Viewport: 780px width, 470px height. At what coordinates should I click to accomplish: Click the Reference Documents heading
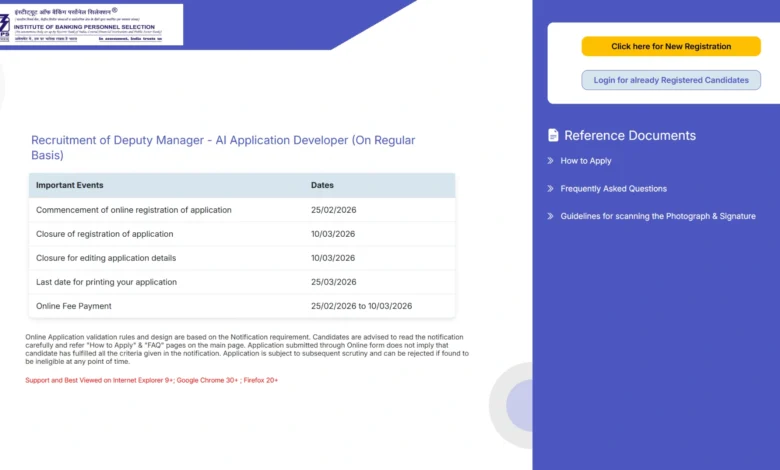(630, 135)
